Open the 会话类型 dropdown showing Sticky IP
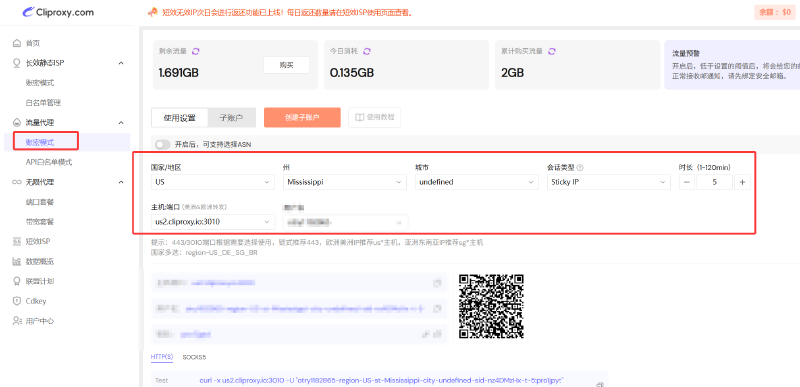The width and height of the screenshot is (800, 387). point(608,182)
